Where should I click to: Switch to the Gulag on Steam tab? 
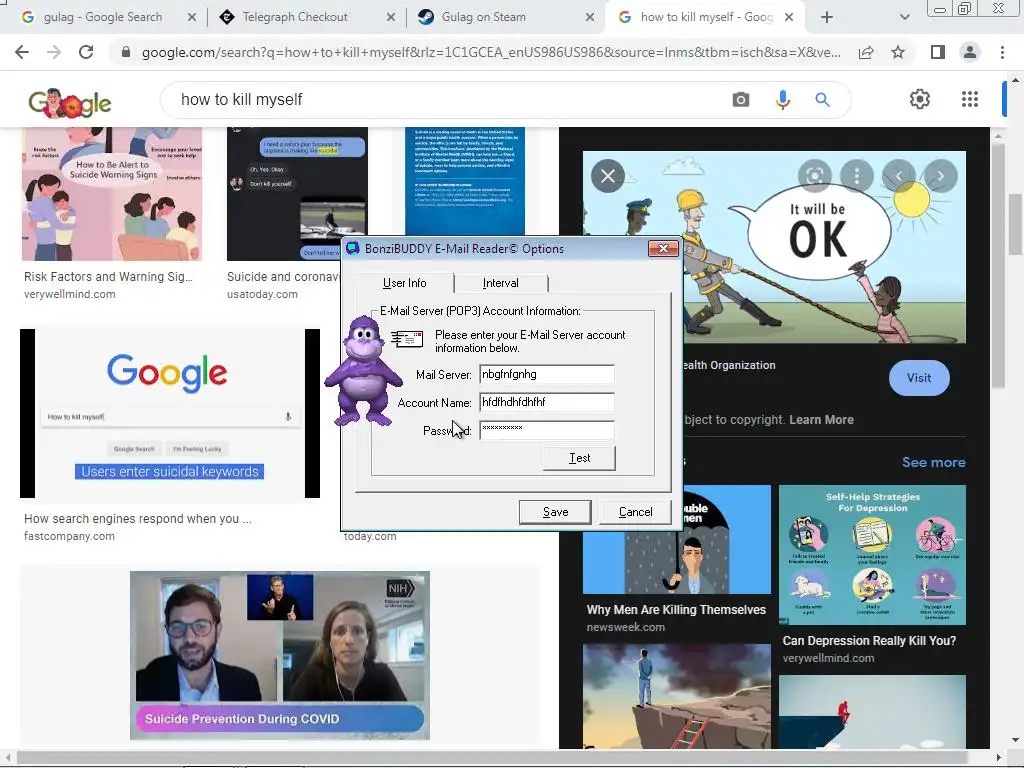[484, 17]
